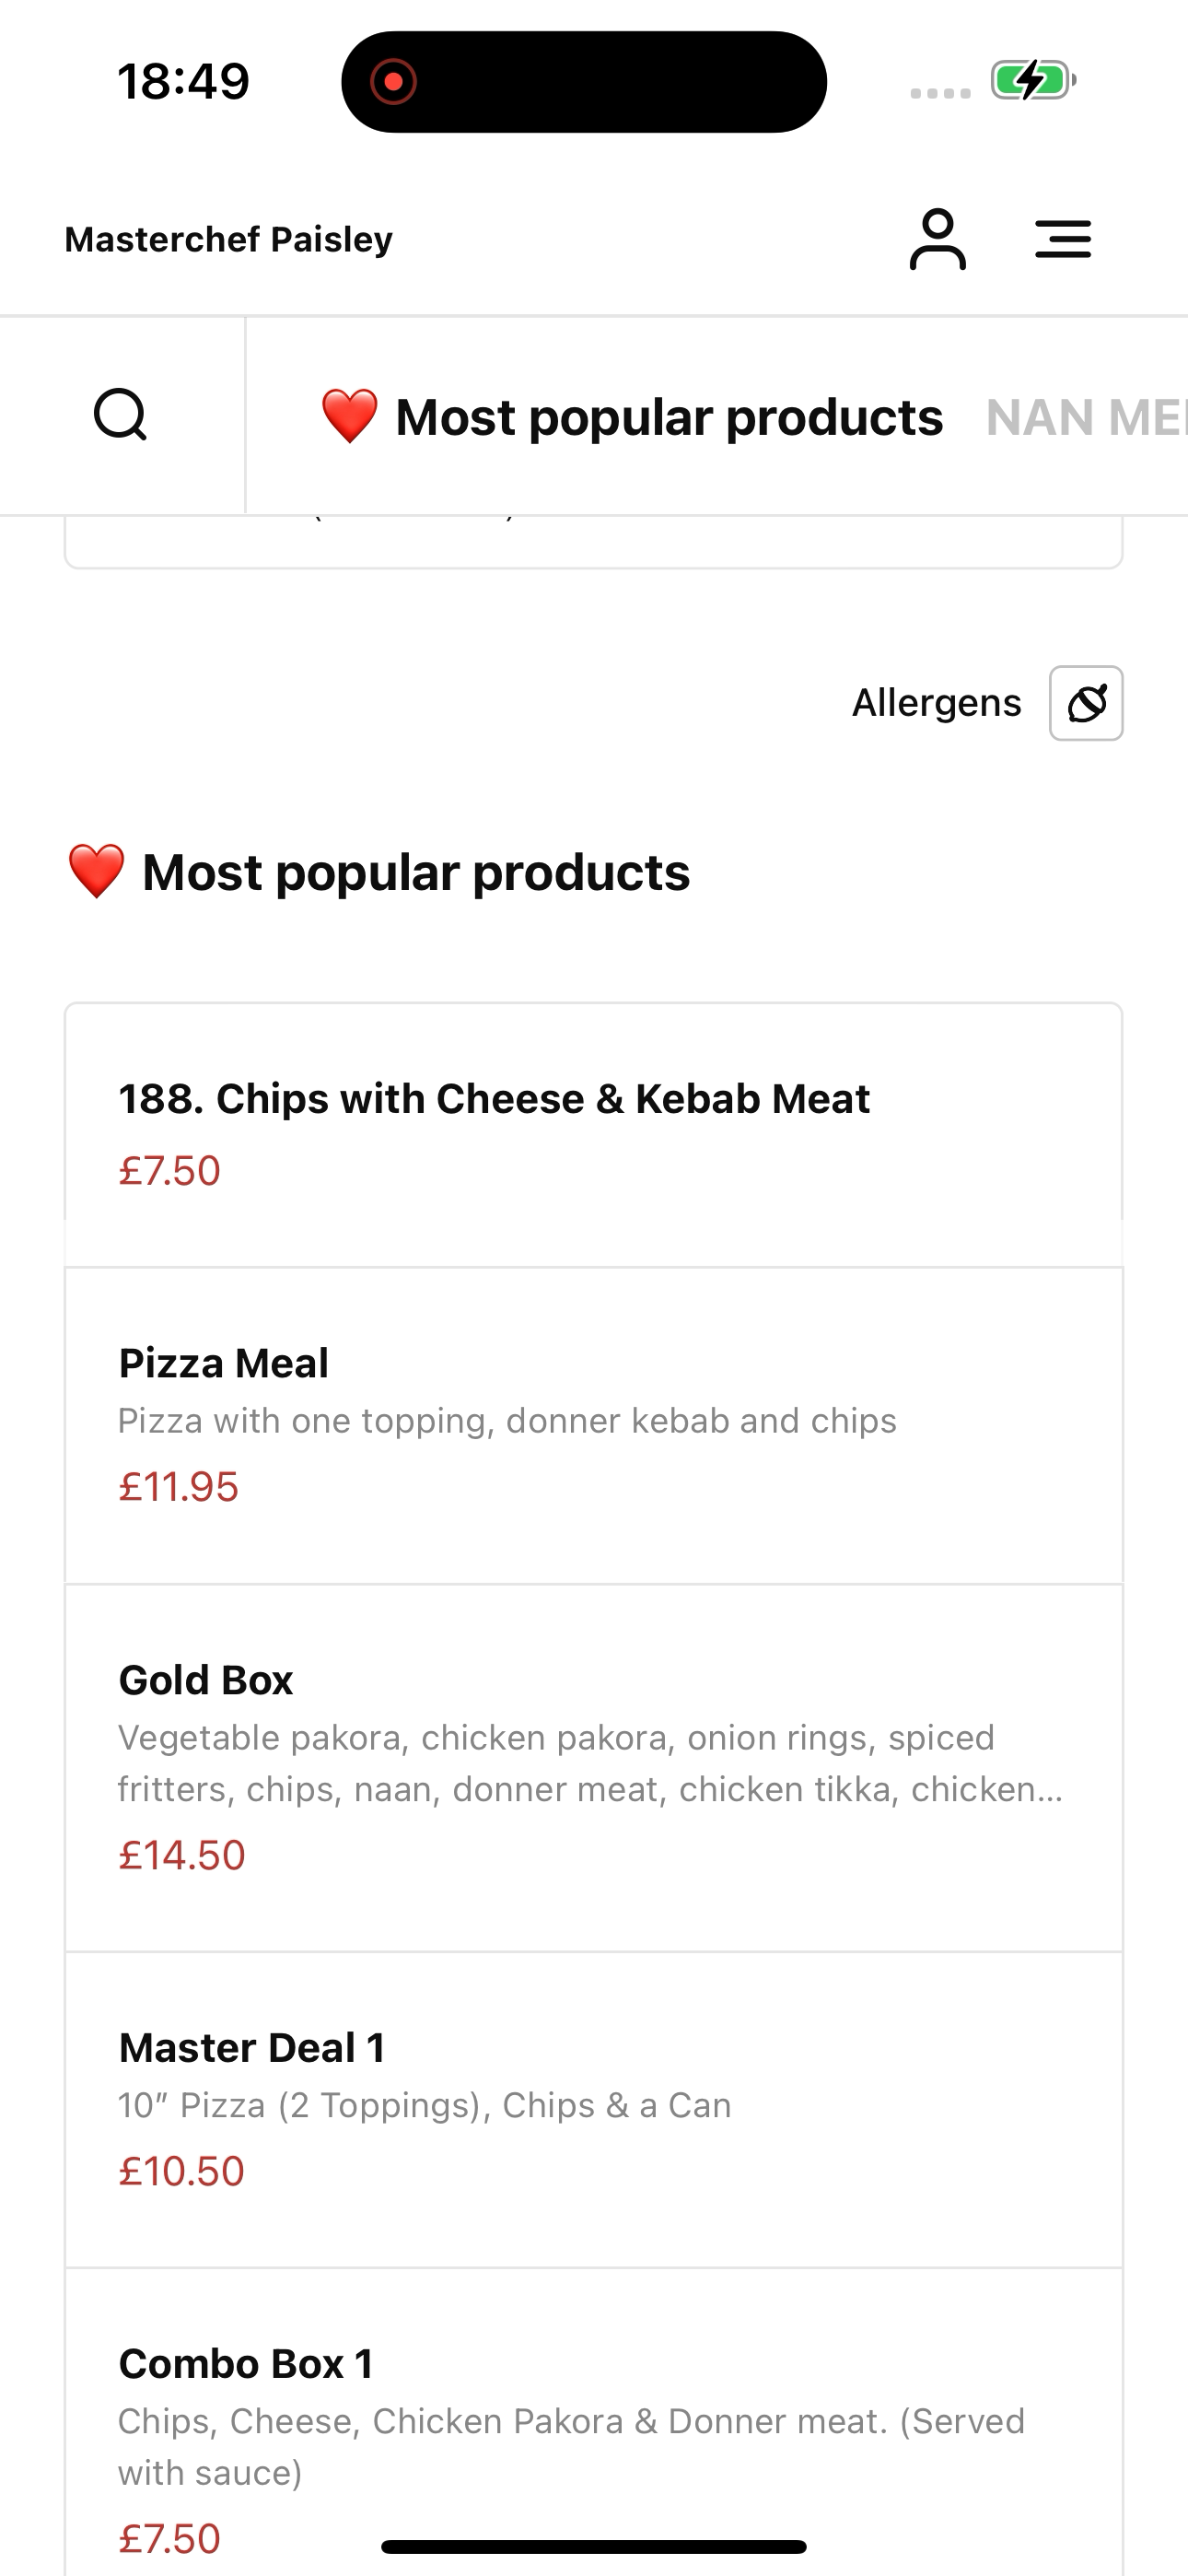Choose the Pizza Meal item

tap(594, 1425)
